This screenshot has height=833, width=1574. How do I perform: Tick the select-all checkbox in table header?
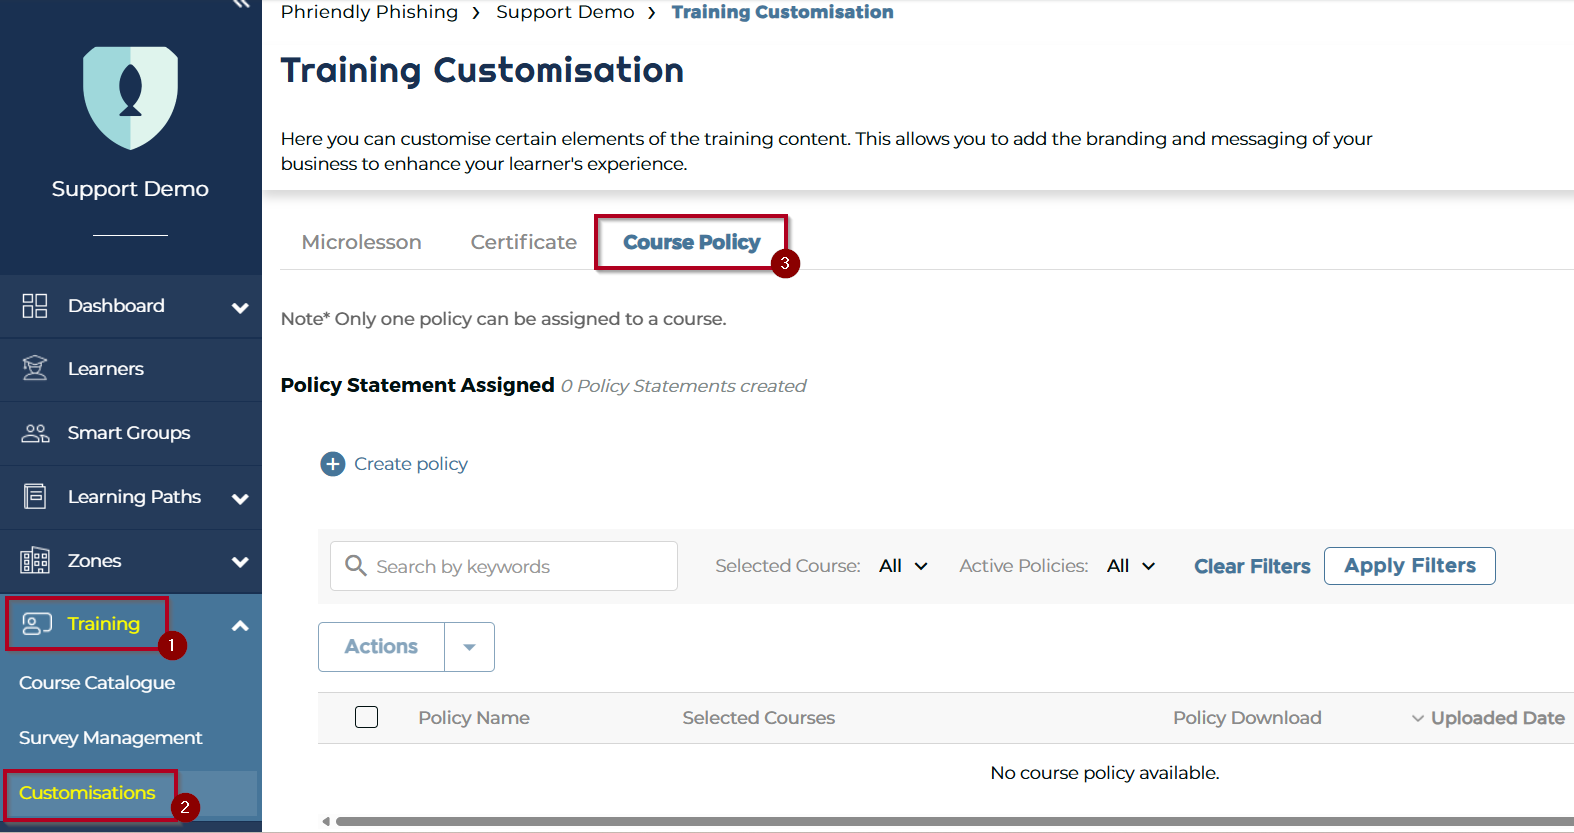(x=367, y=717)
